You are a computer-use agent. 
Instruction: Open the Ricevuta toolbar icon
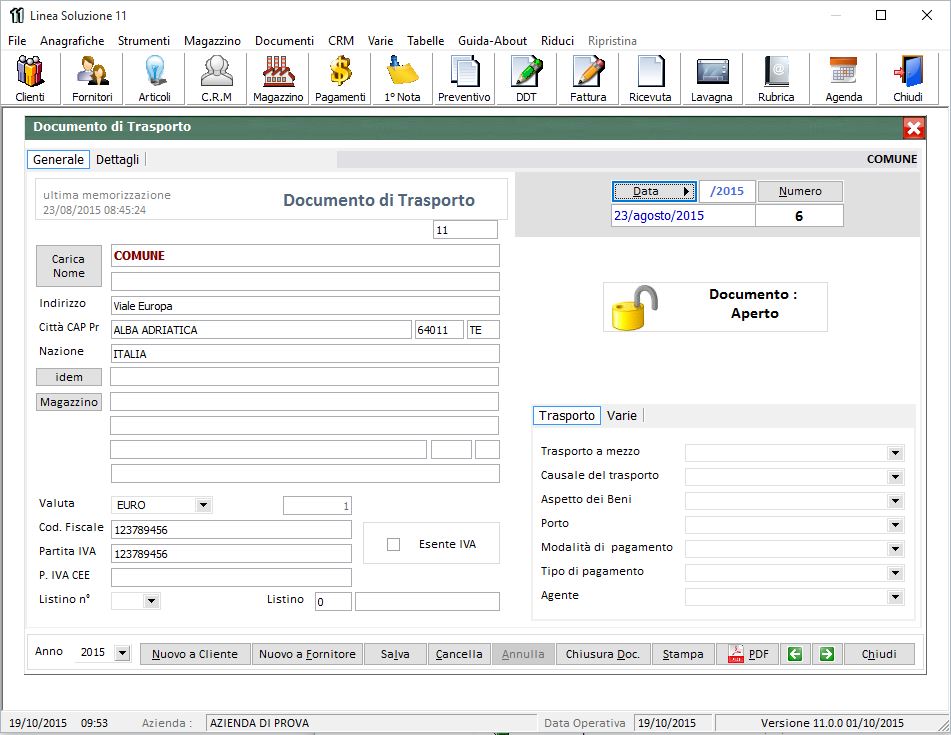650,78
